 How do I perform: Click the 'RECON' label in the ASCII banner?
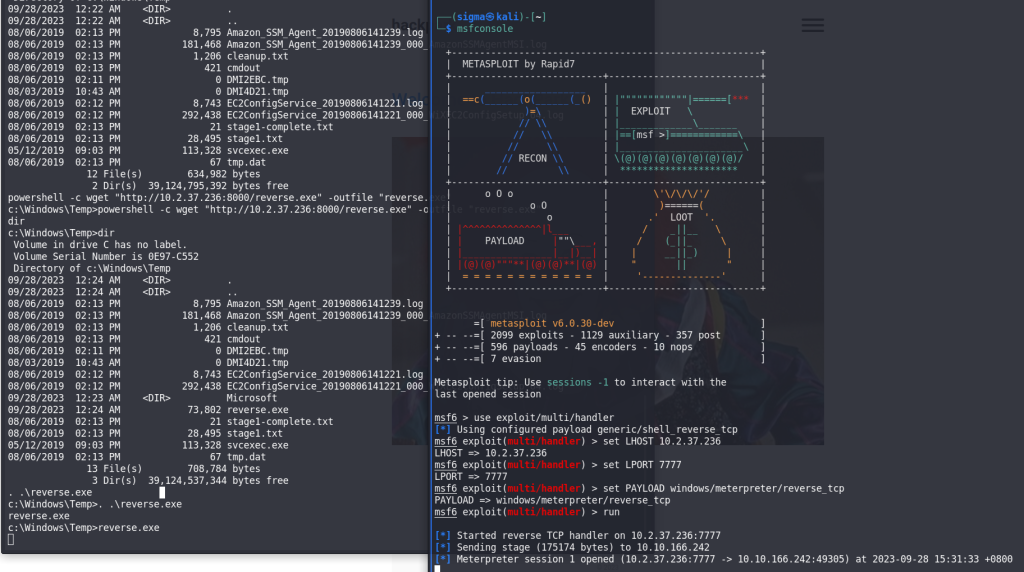click(532, 158)
